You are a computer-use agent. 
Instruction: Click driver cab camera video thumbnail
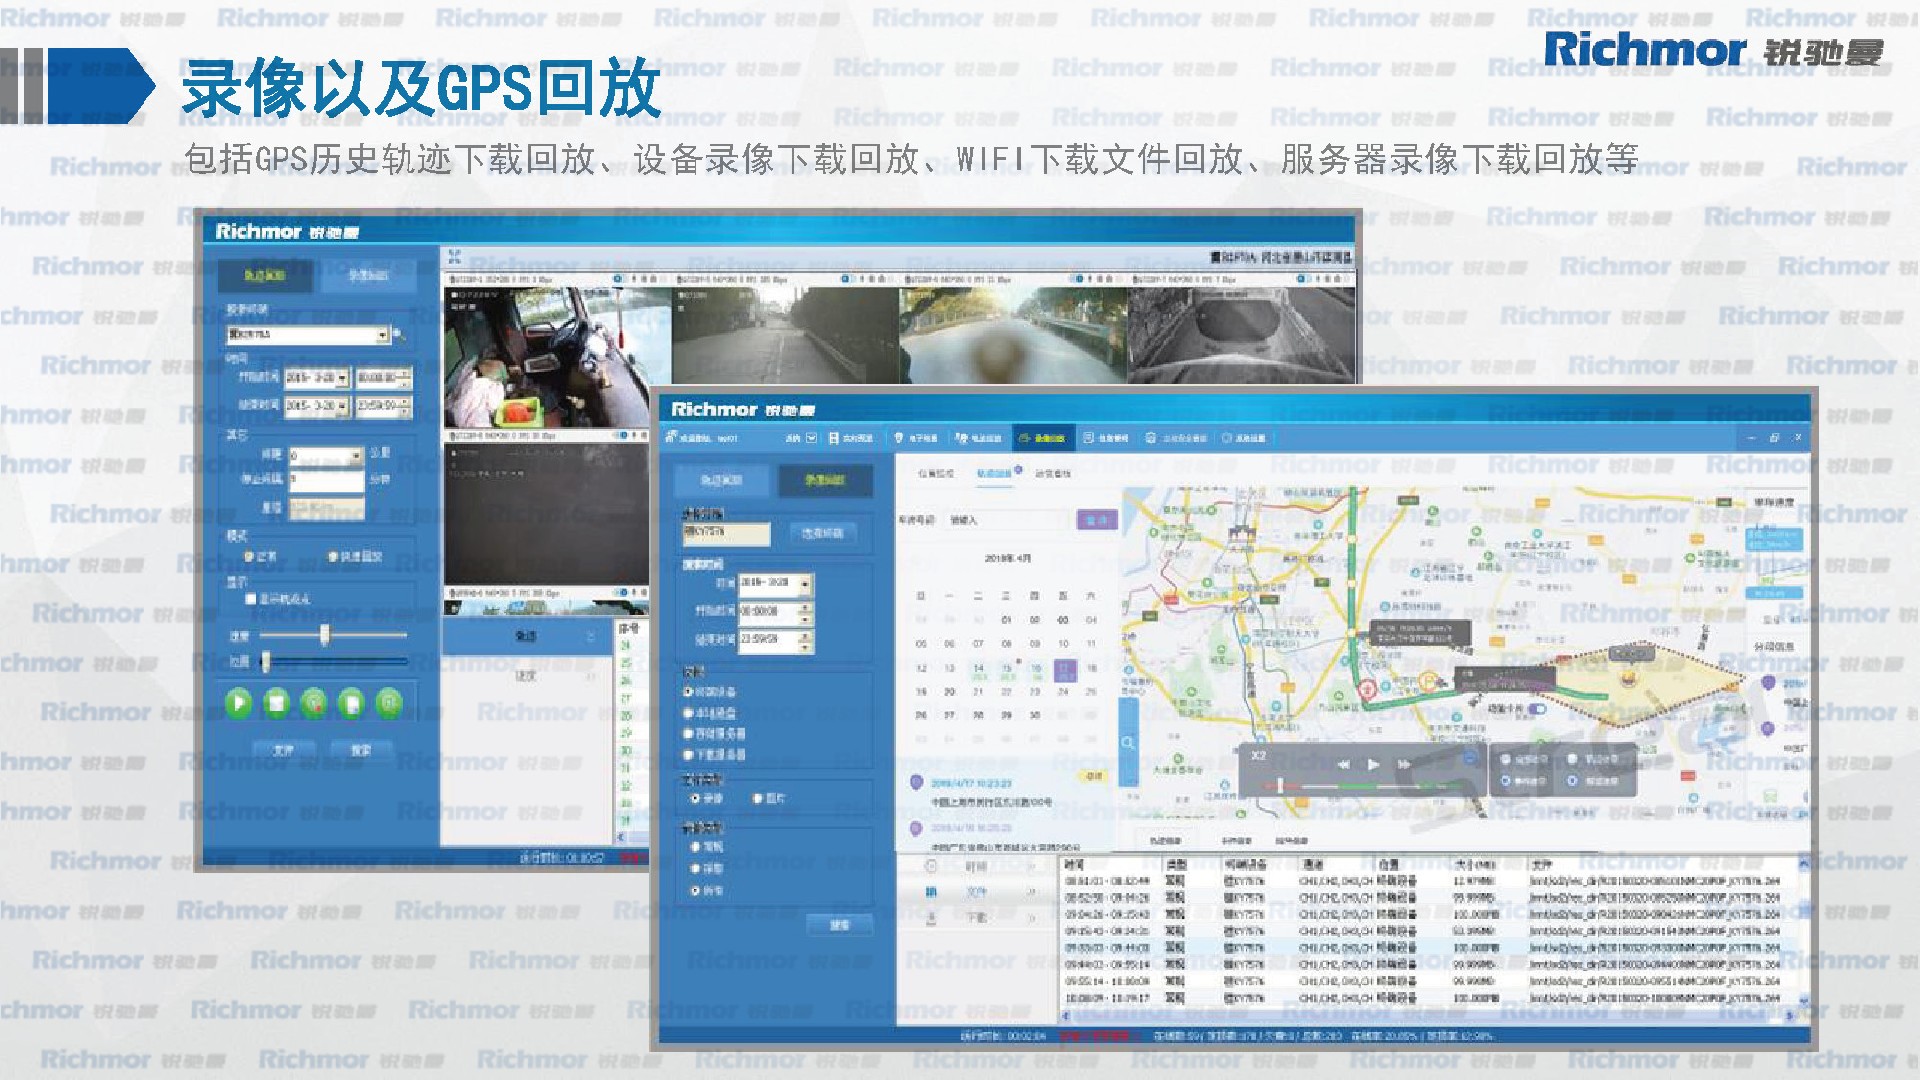click(x=544, y=356)
